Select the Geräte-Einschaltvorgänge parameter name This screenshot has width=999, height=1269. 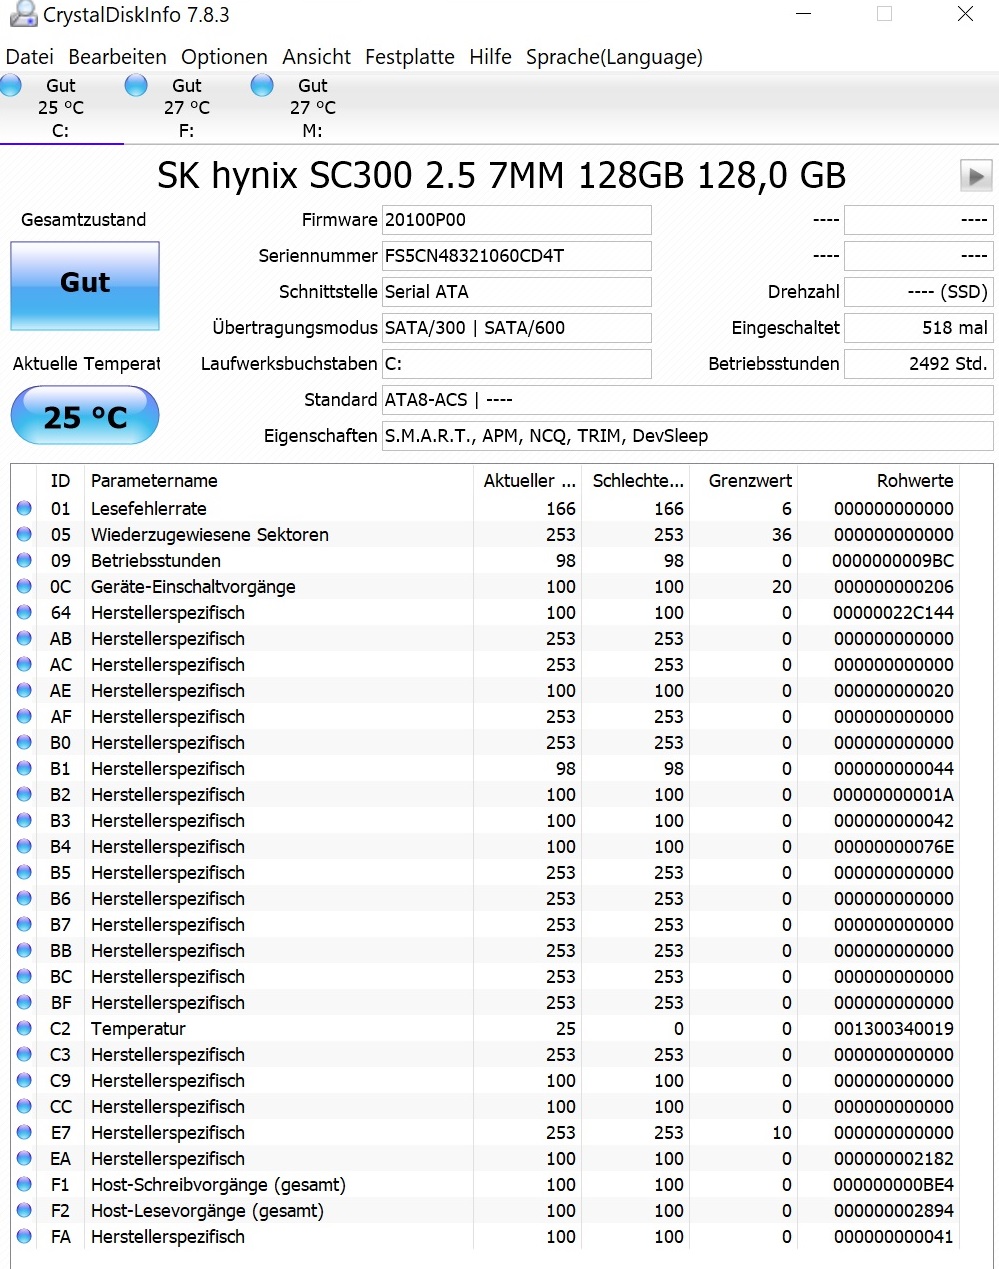click(193, 587)
